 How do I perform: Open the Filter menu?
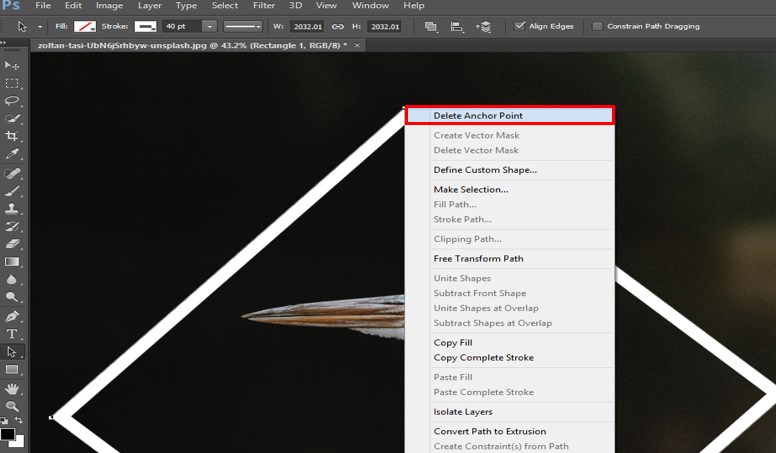264,6
